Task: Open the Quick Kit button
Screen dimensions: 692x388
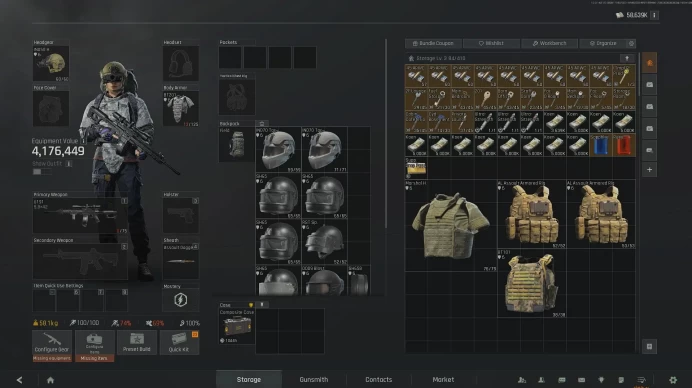Action: [179, 343]
